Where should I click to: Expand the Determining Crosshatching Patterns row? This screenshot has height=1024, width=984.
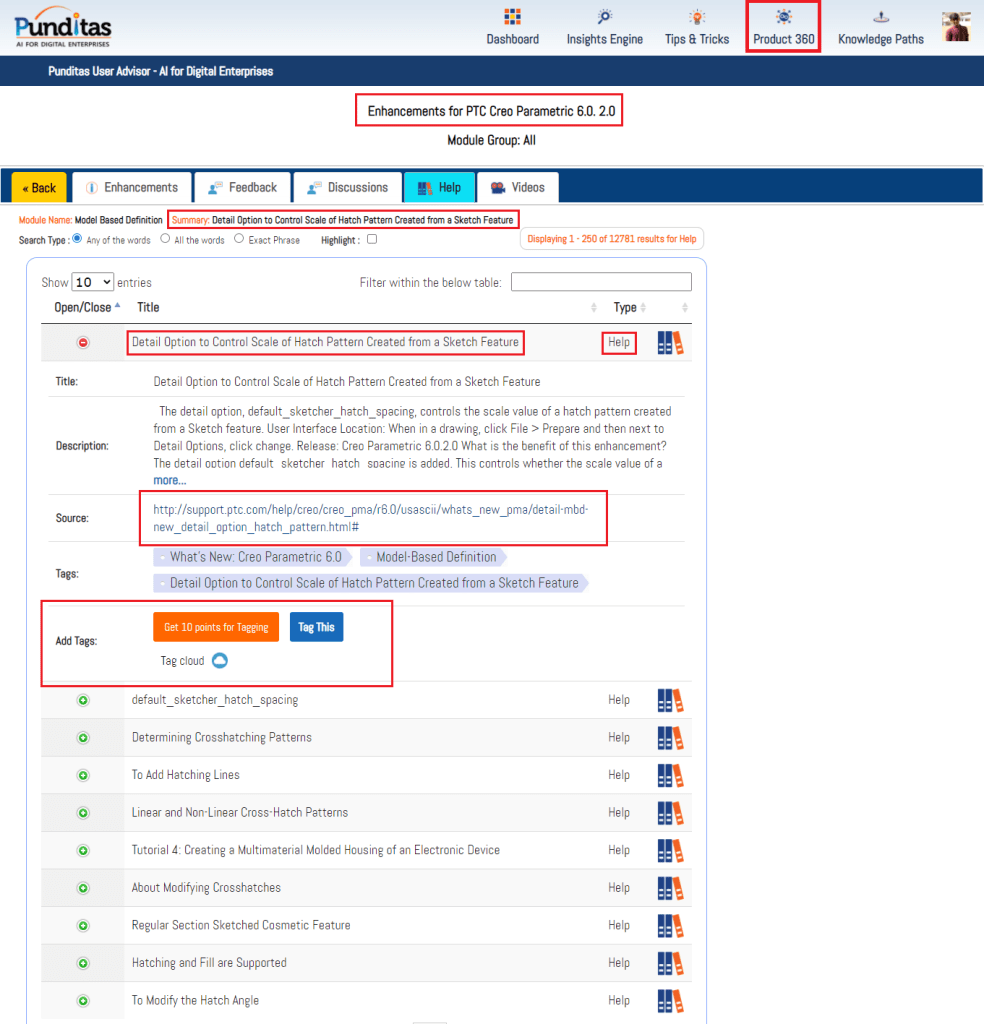click(83, 738)
